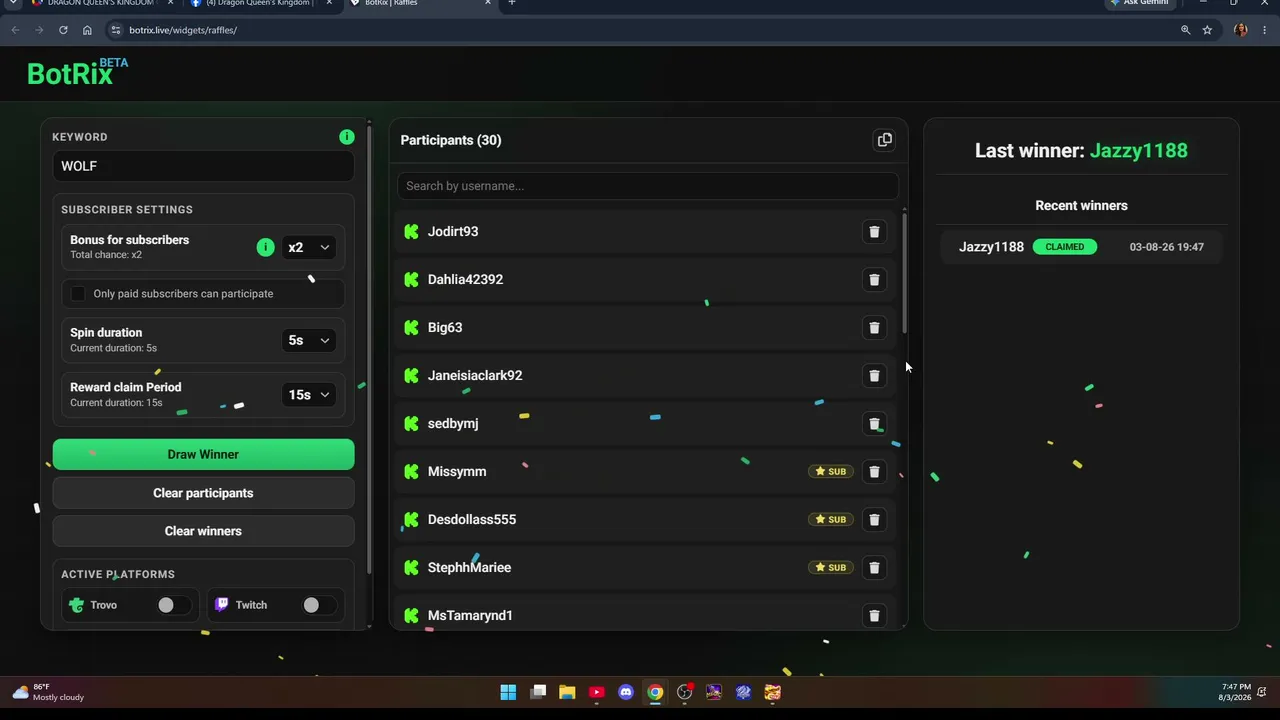This screenshot has height=720, width=1280.
Task: Remove sedbymj via its trash icon
Action: (x=874, y=424)
